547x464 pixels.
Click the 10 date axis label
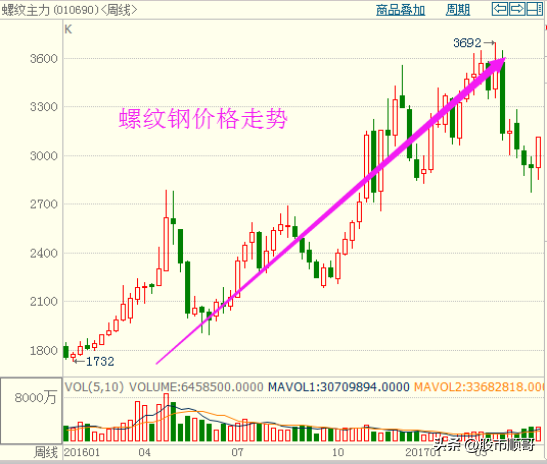338,452
